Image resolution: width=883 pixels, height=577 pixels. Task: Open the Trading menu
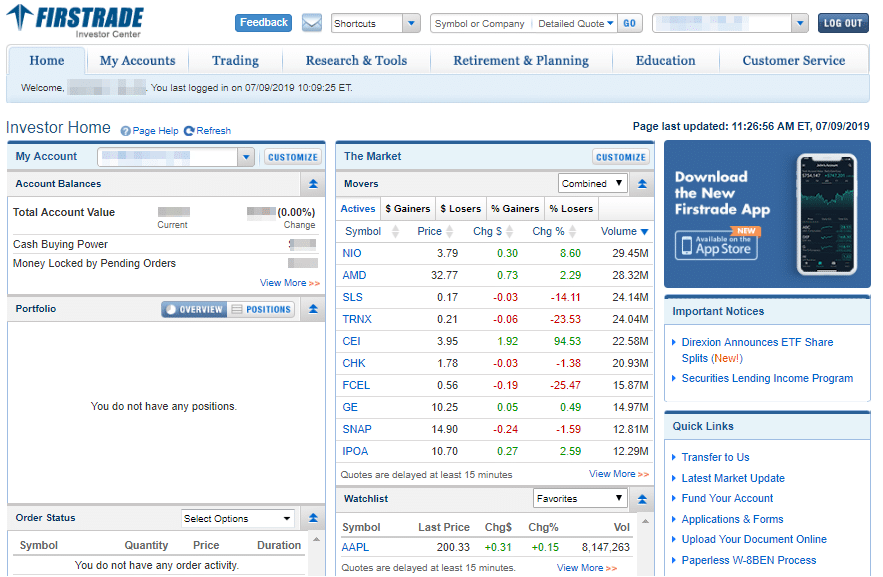coord(235,60)
